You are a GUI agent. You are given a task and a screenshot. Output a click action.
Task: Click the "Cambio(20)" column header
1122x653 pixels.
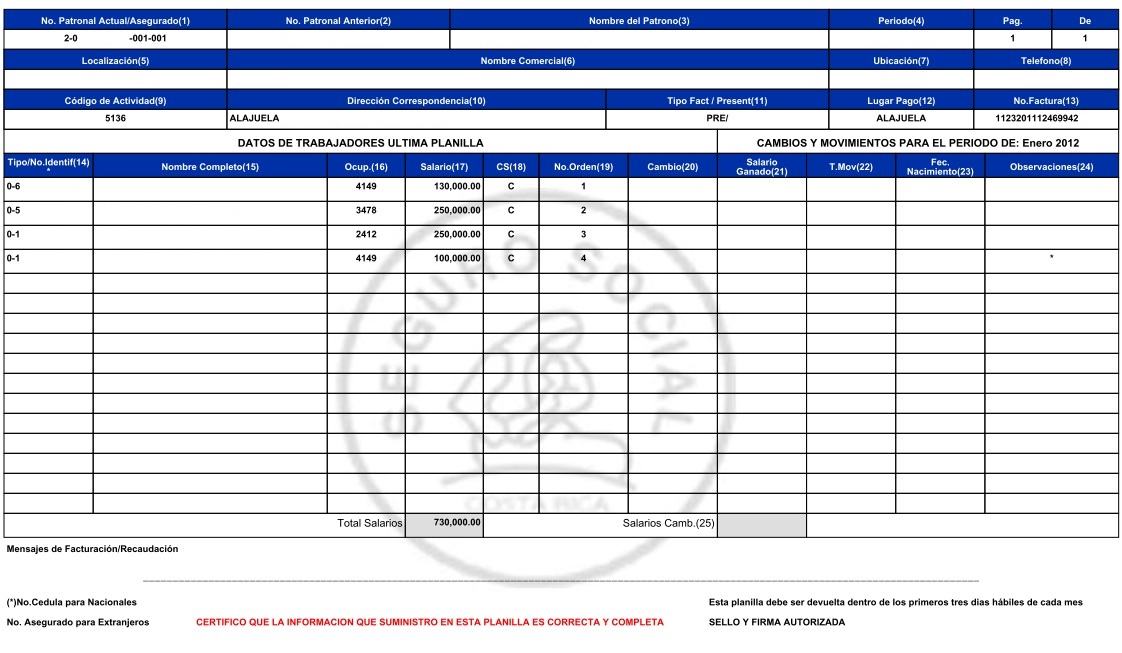tap(673, 167)
